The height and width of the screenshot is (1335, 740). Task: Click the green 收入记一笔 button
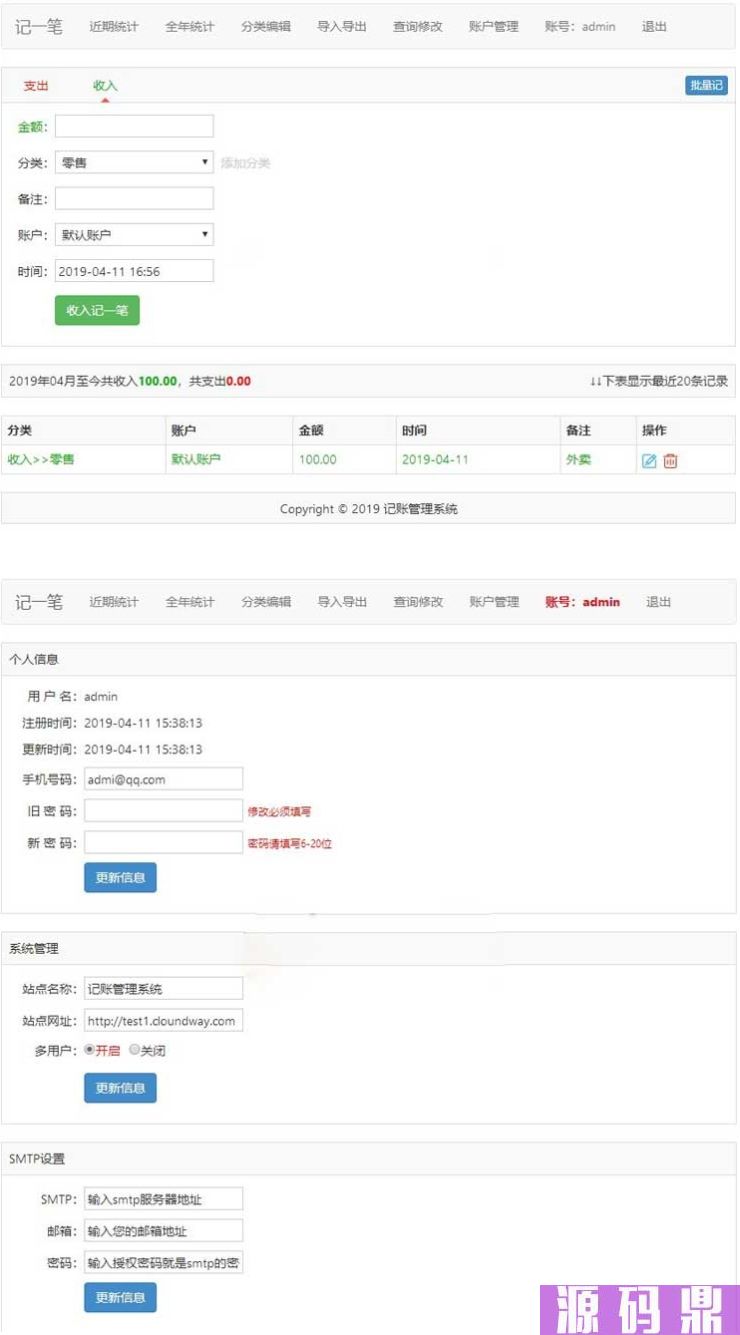click(x=97, y=310)
